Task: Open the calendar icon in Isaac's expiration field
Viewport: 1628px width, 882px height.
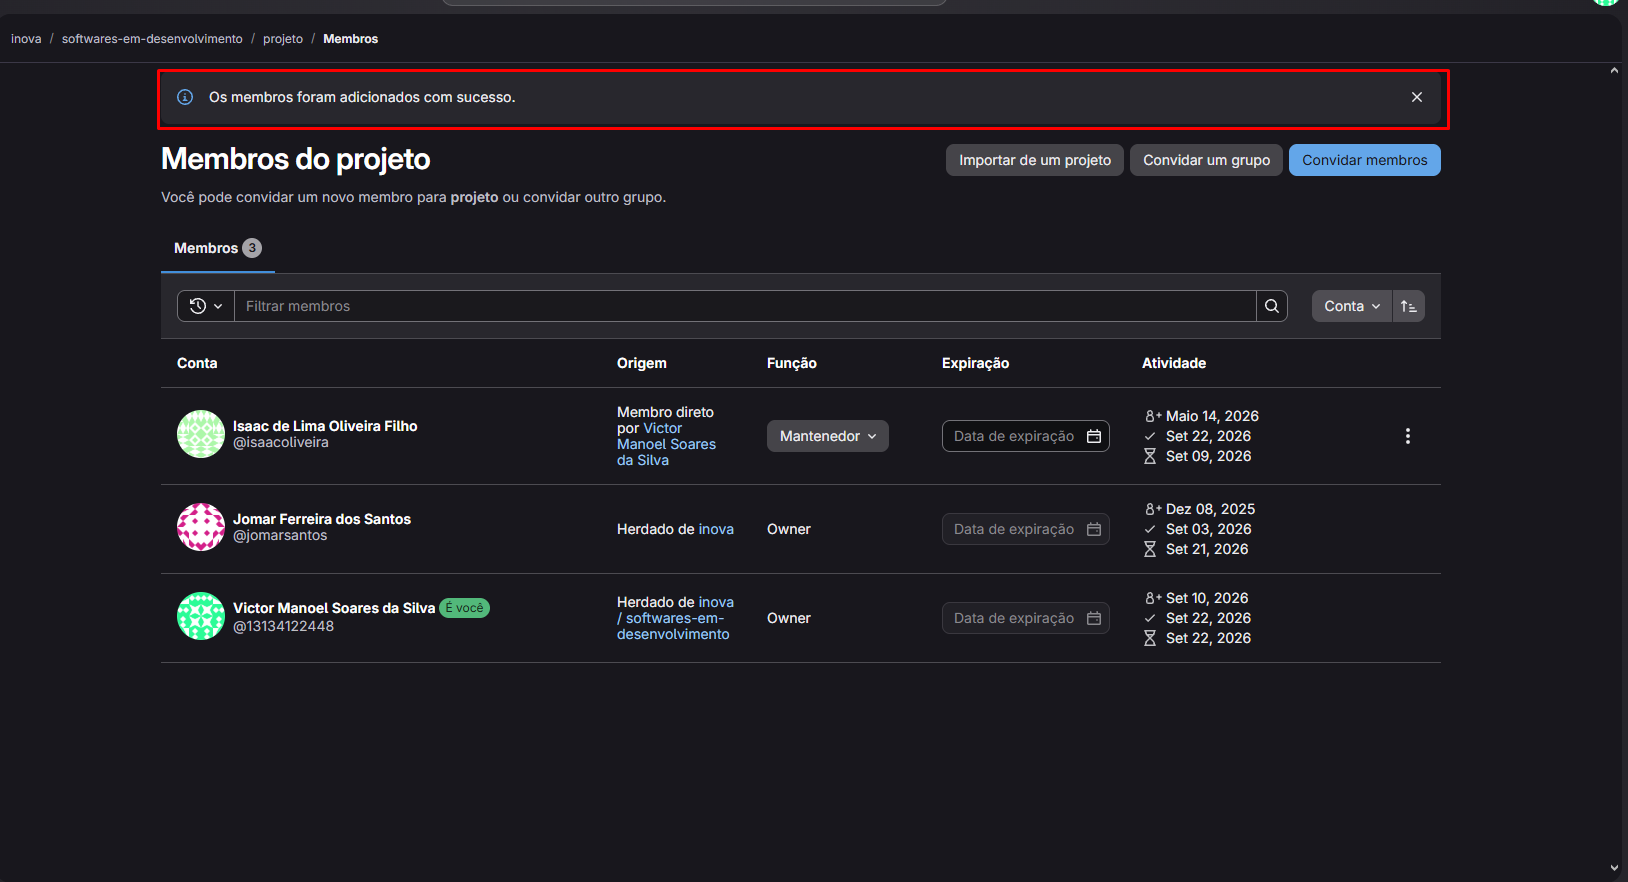Action: (1094, 436)
